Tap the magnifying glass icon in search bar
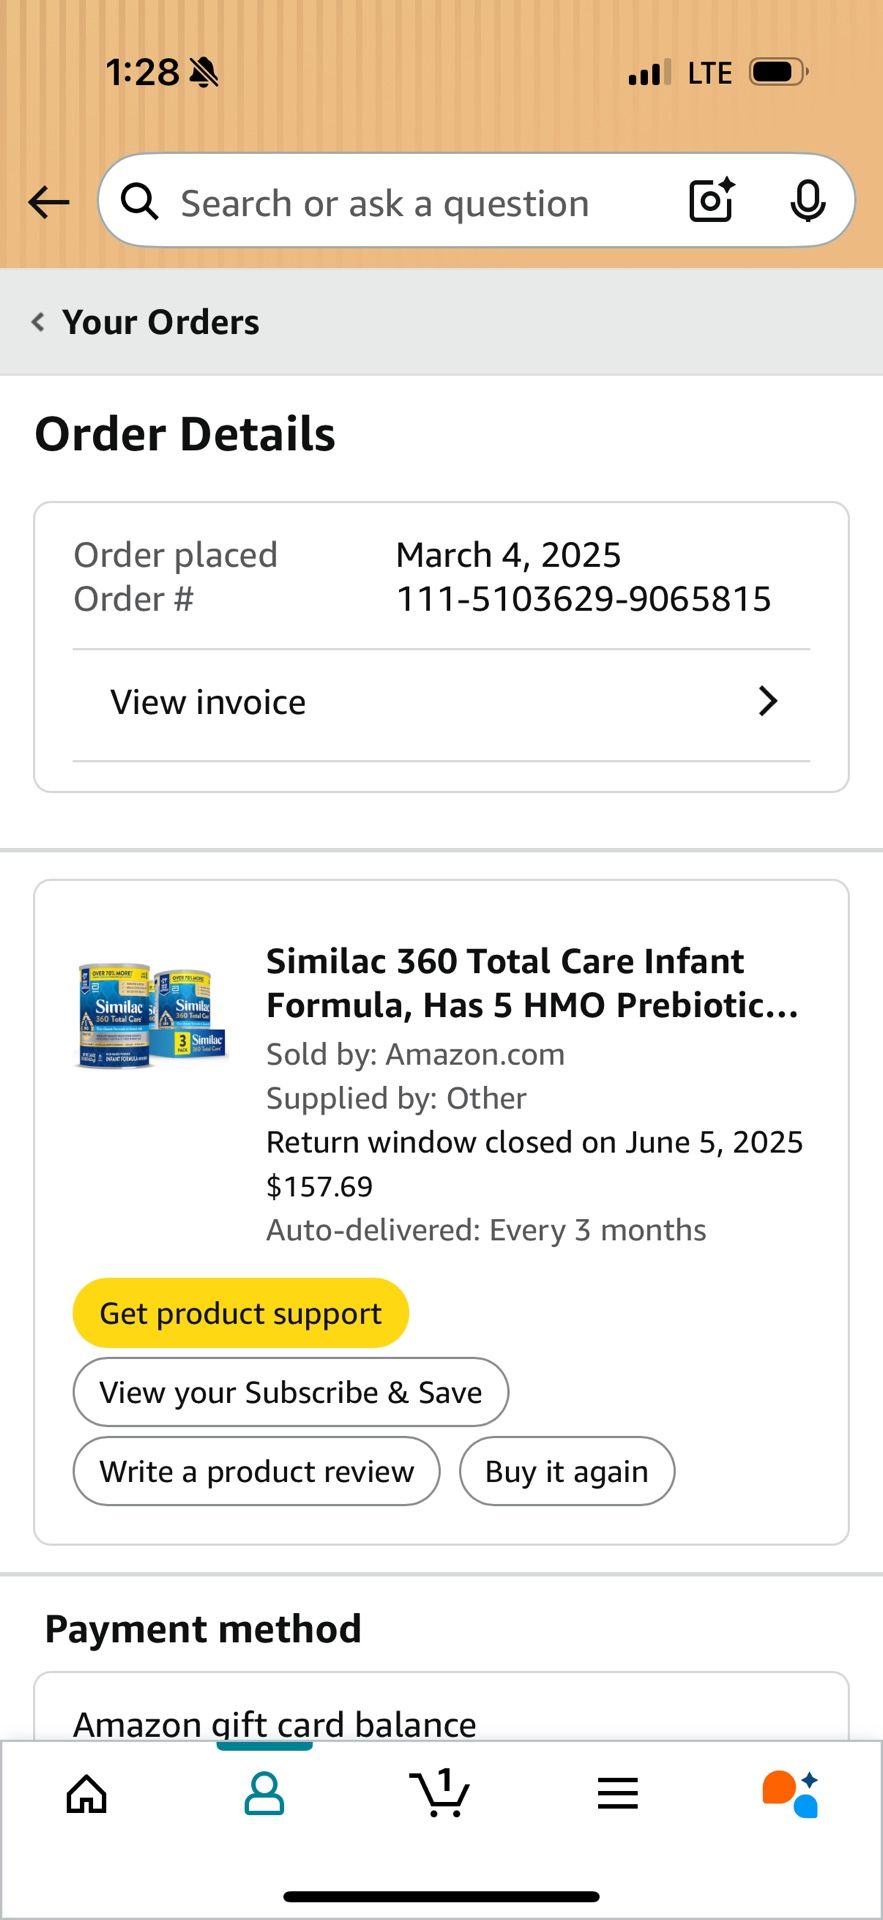This screenshot has height=1920, width=883. [x=139, y=201]
